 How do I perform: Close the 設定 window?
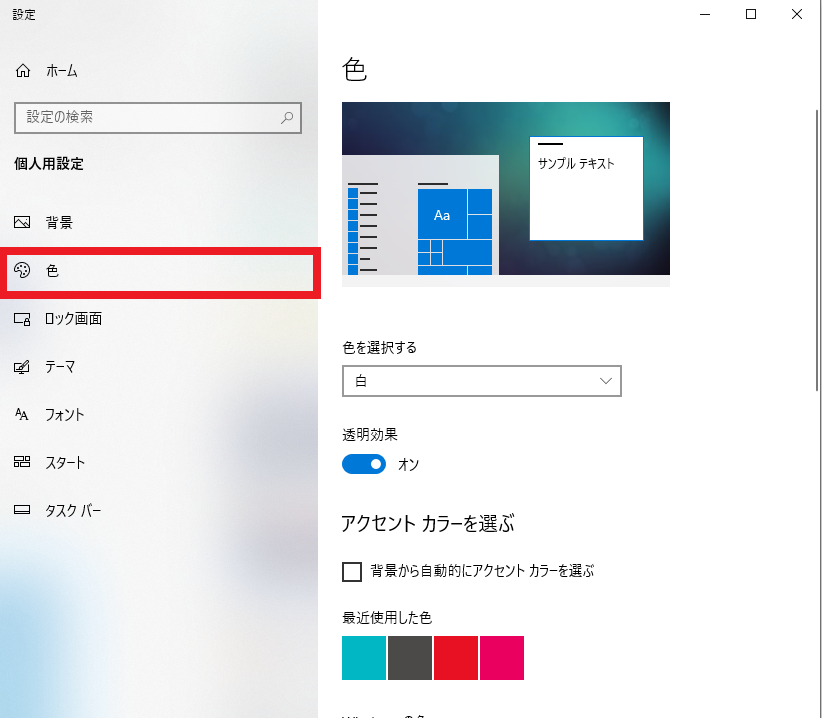click(797, 15)
